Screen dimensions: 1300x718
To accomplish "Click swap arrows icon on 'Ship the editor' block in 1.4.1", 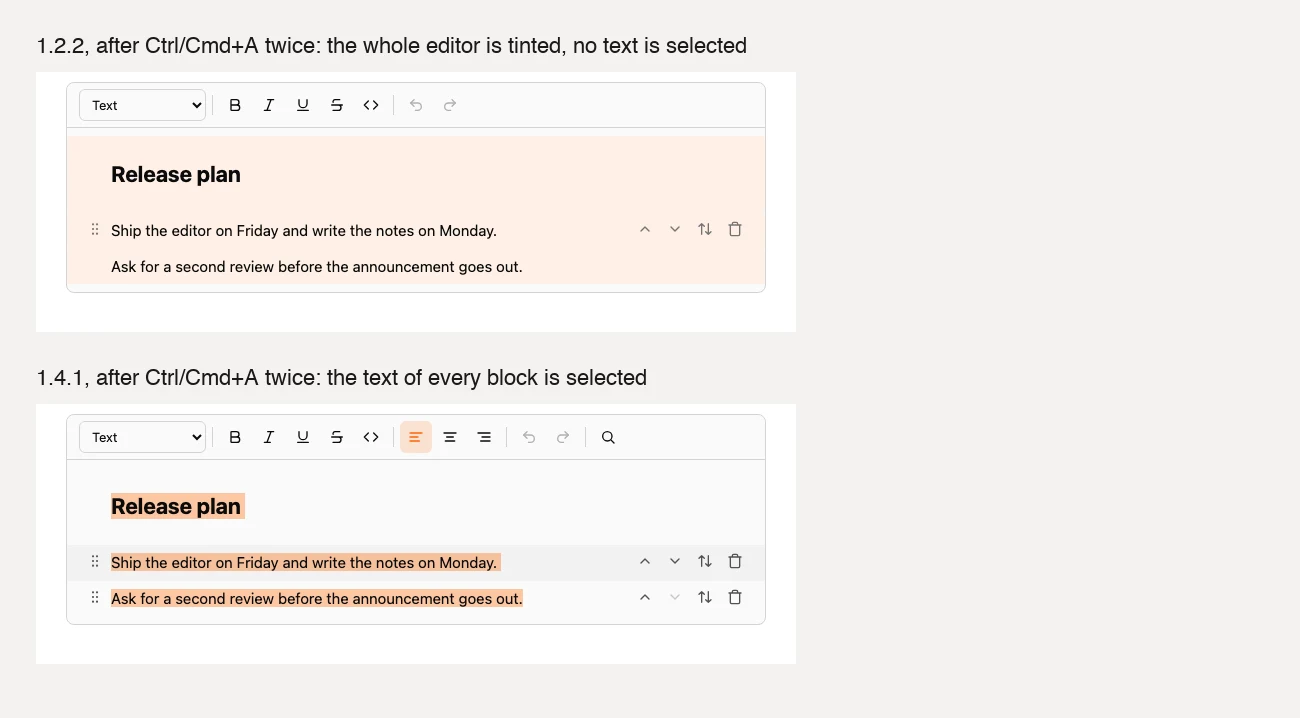I will [x=705, y=561].
